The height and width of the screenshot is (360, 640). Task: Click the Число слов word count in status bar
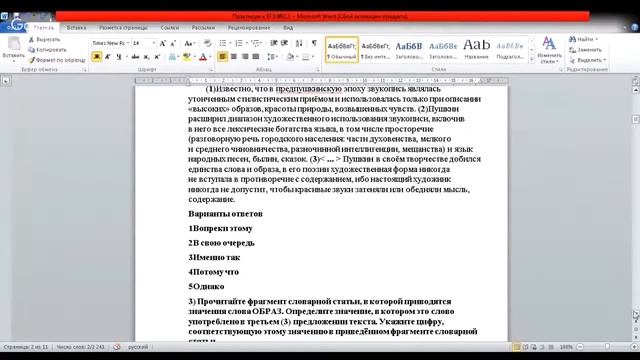point(80,347)
